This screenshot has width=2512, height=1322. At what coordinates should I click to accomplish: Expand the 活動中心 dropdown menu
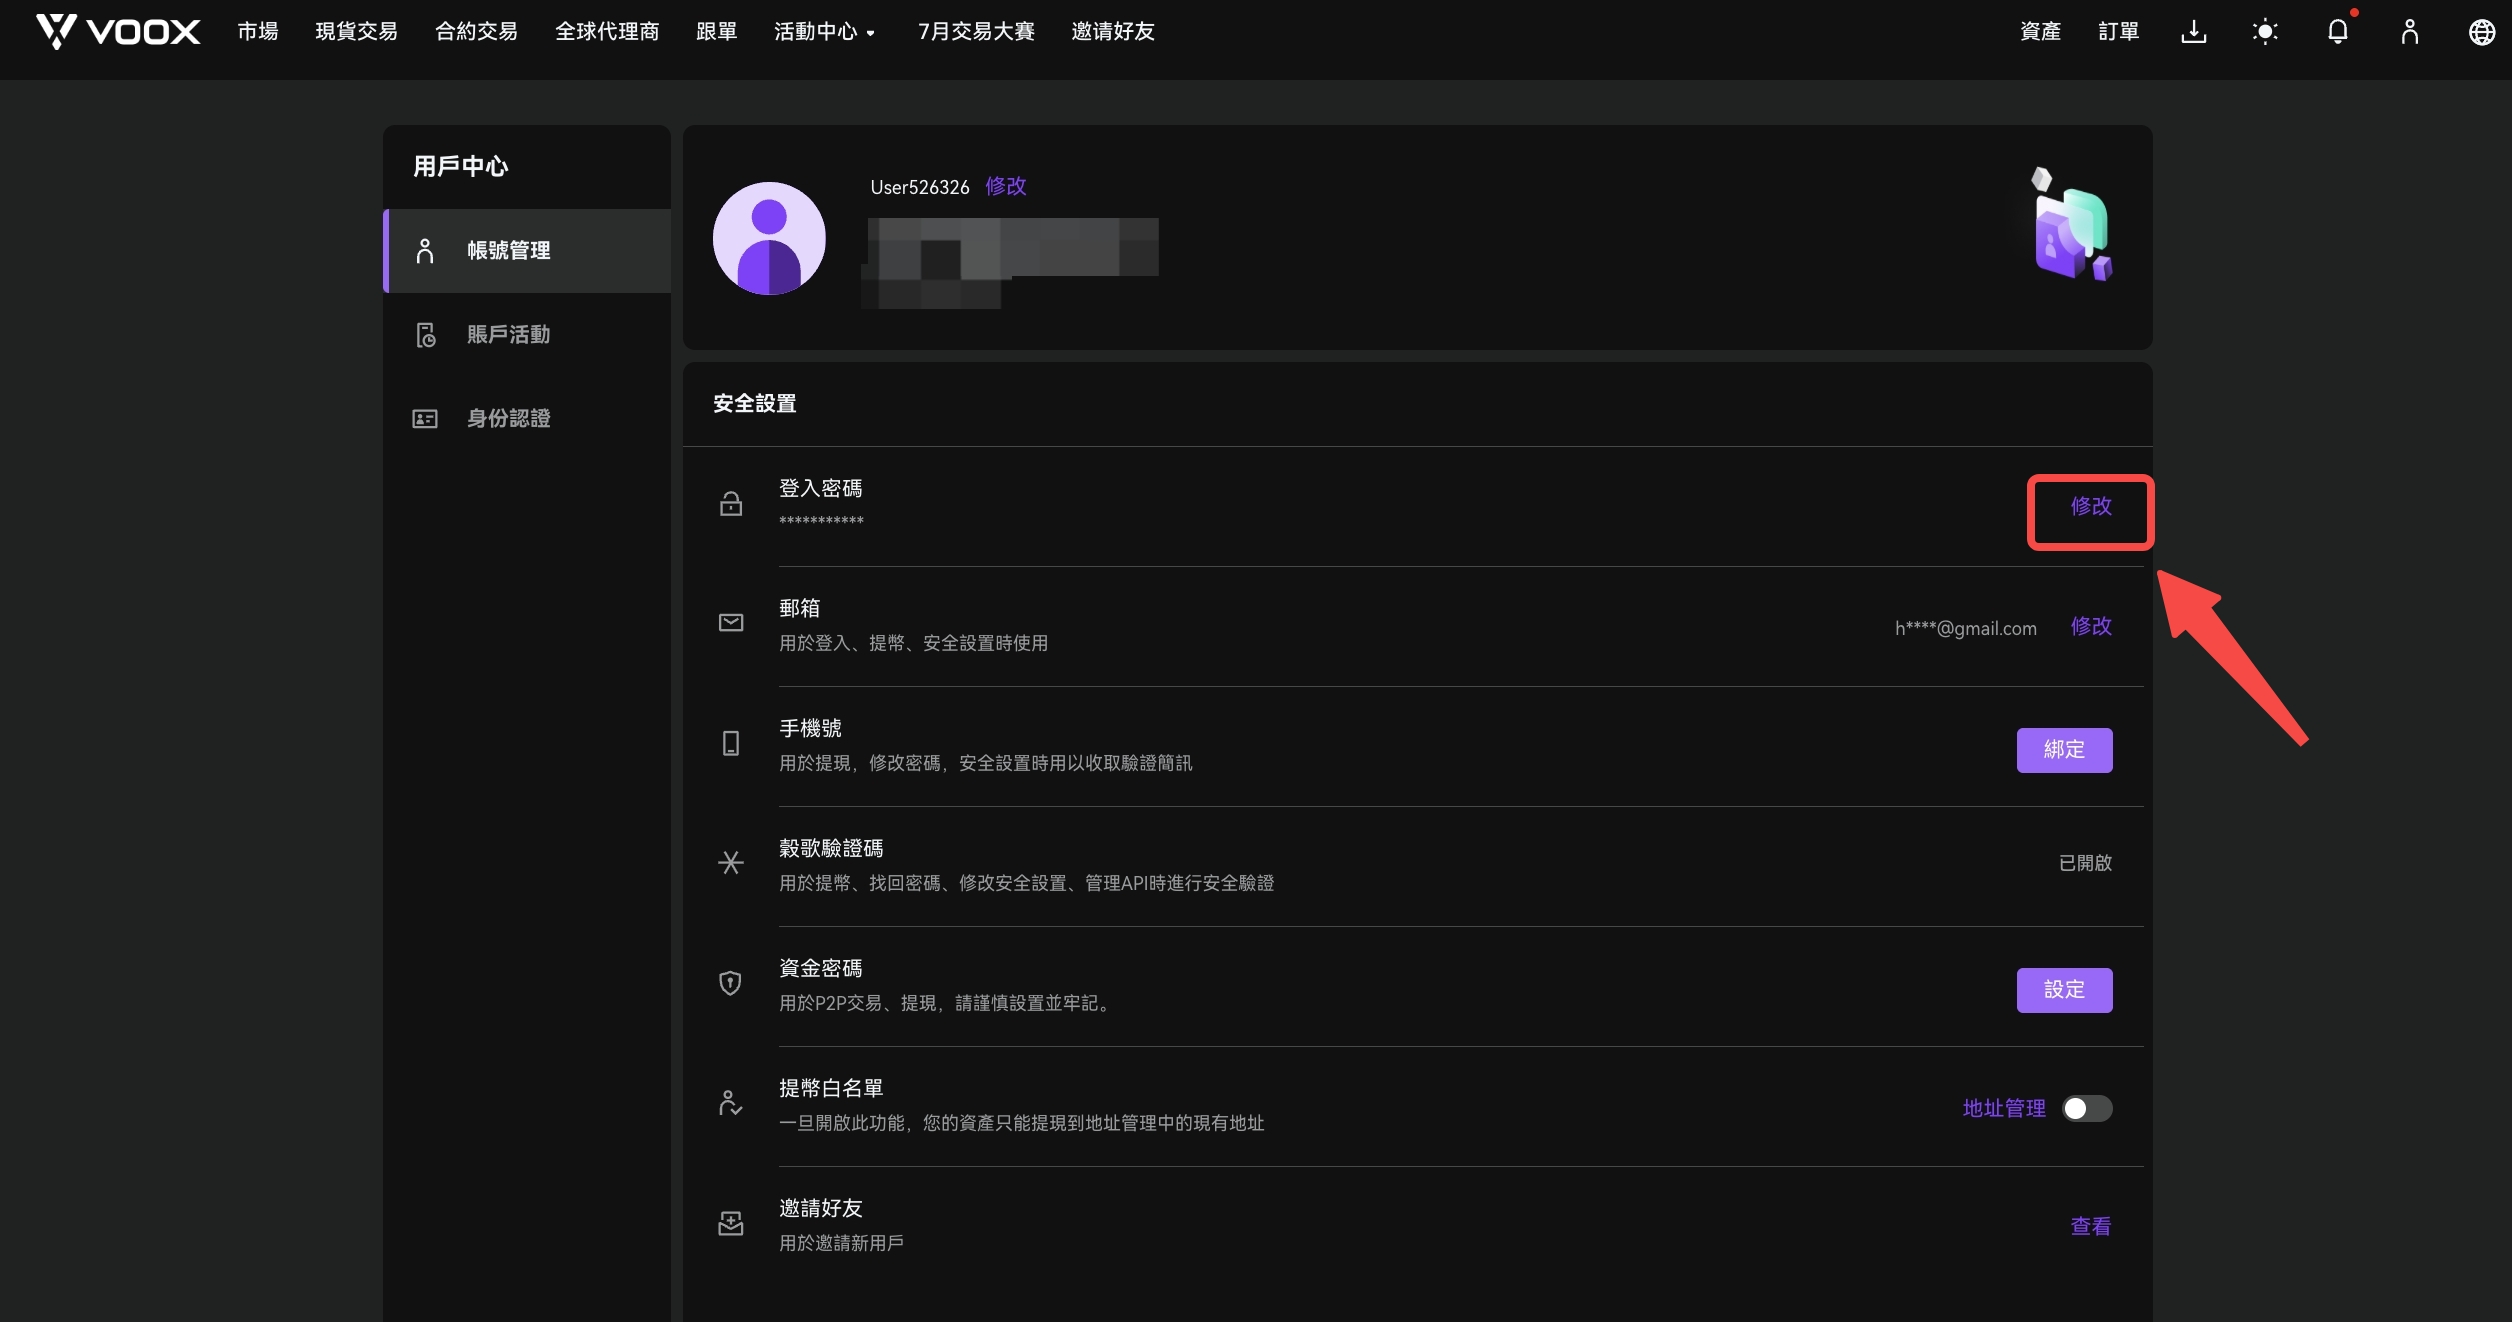[825, 32]
